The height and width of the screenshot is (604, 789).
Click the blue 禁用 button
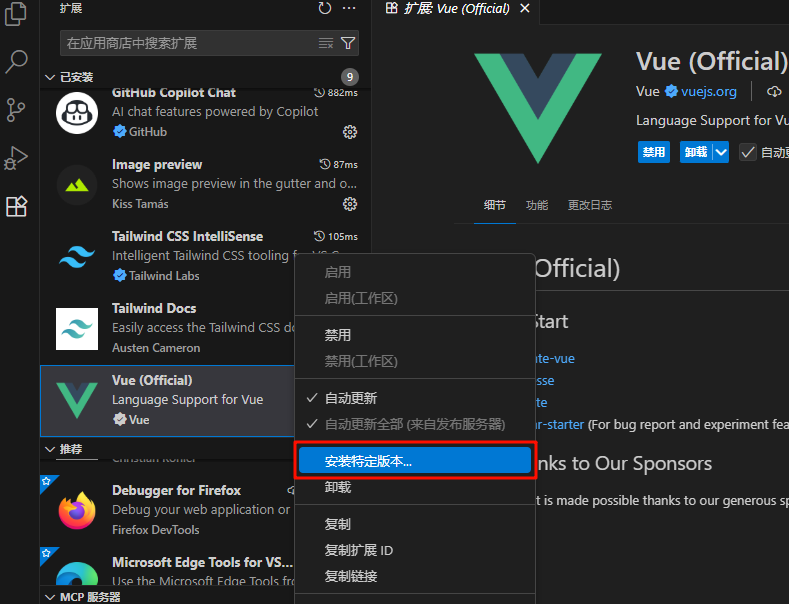[654, 152]
